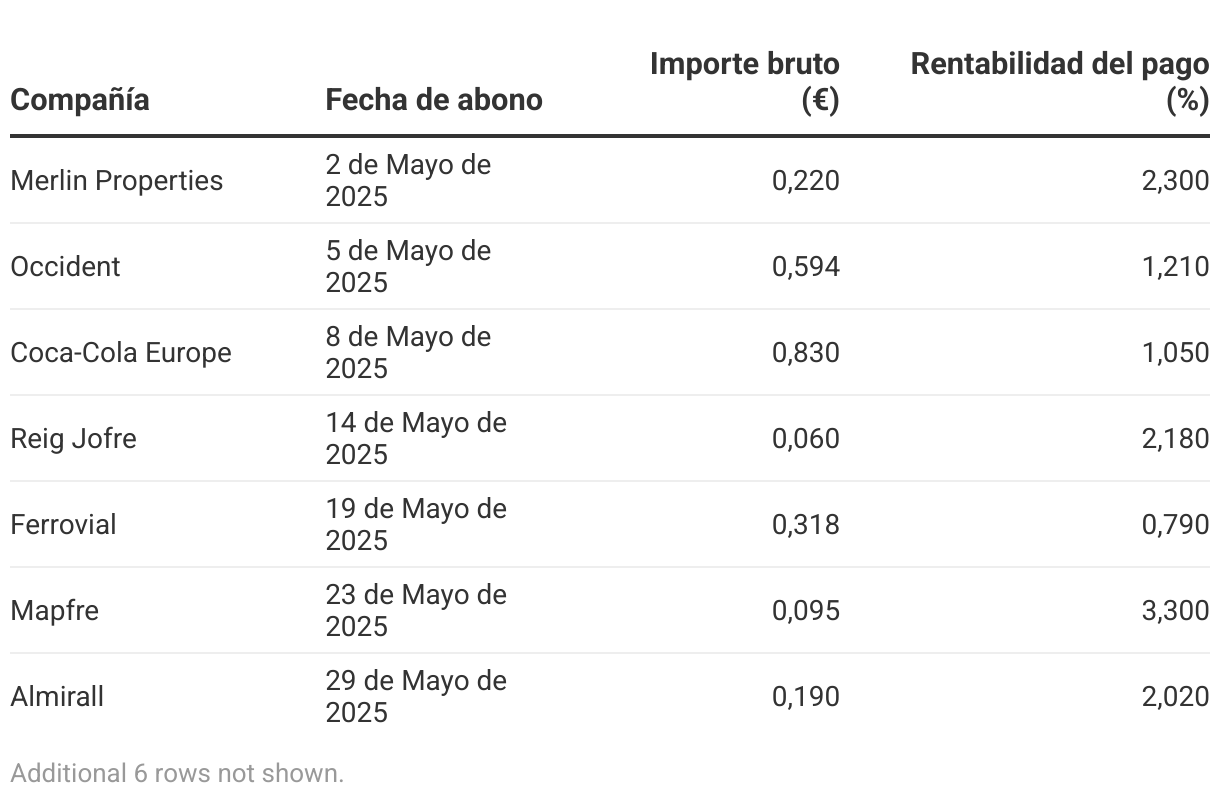Screen dimensions: 1220x798
Task: Click the Merlin Properties company cell
Action: pos(117,181)
